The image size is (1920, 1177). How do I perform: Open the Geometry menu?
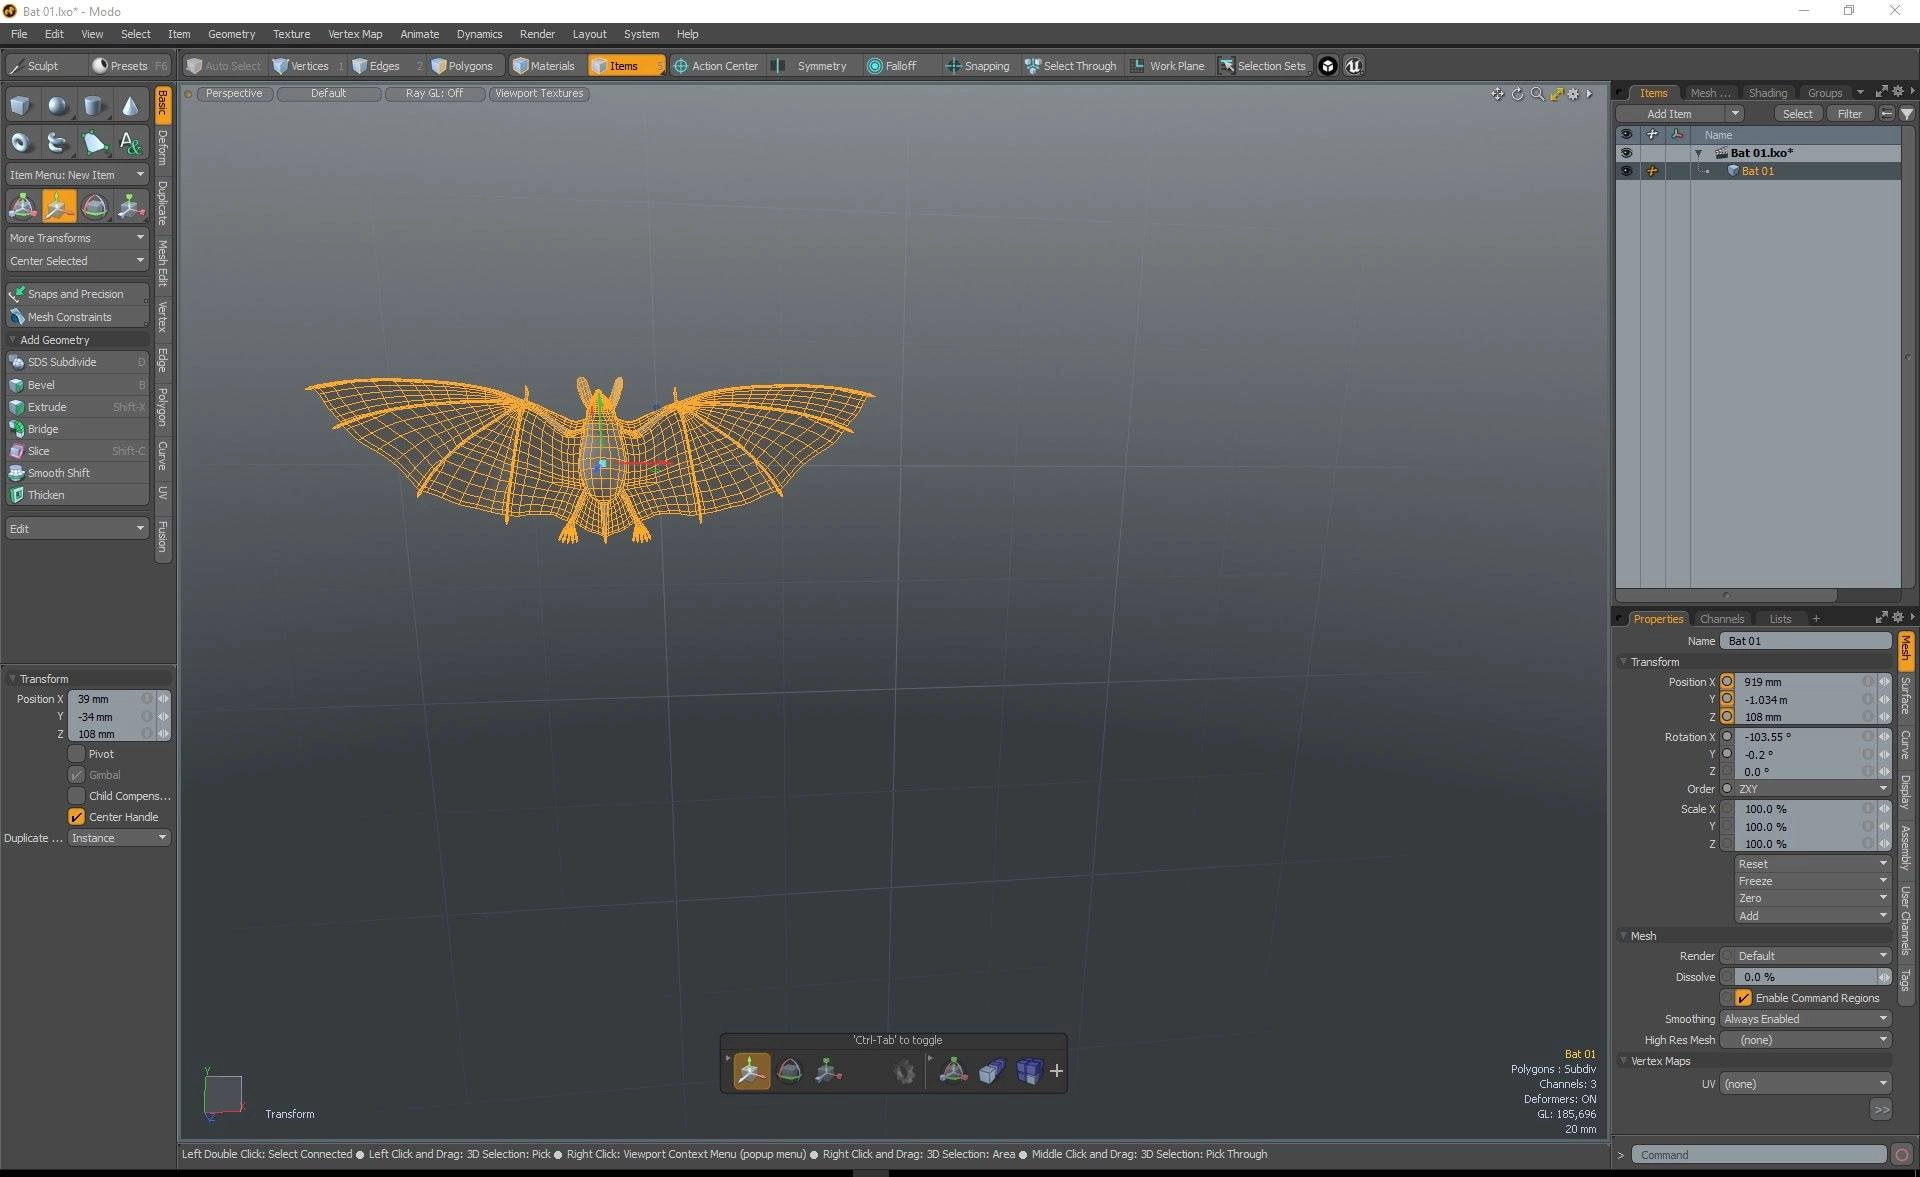[231, 34]
